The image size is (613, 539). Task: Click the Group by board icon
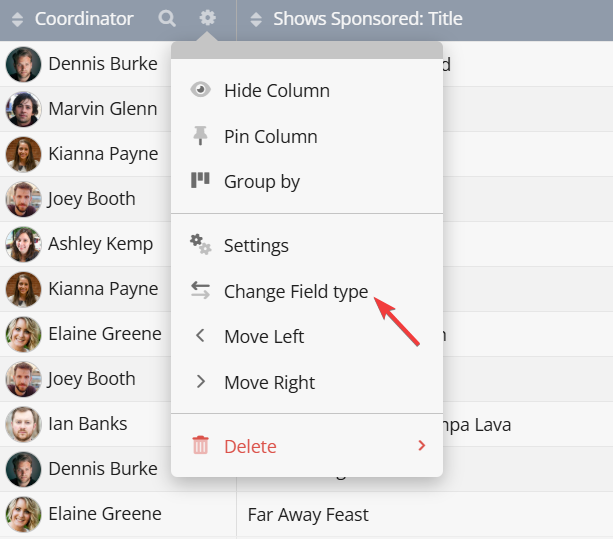[201, 181]
